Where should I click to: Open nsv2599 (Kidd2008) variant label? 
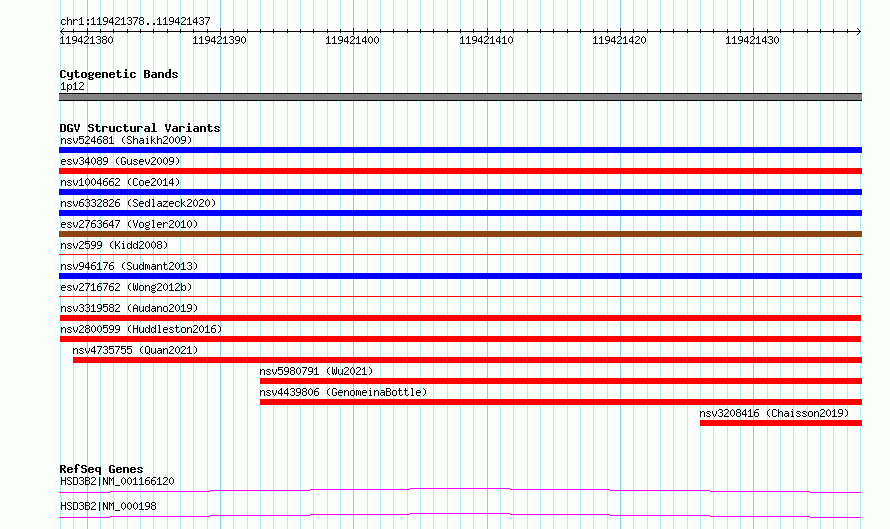point(114,245)
